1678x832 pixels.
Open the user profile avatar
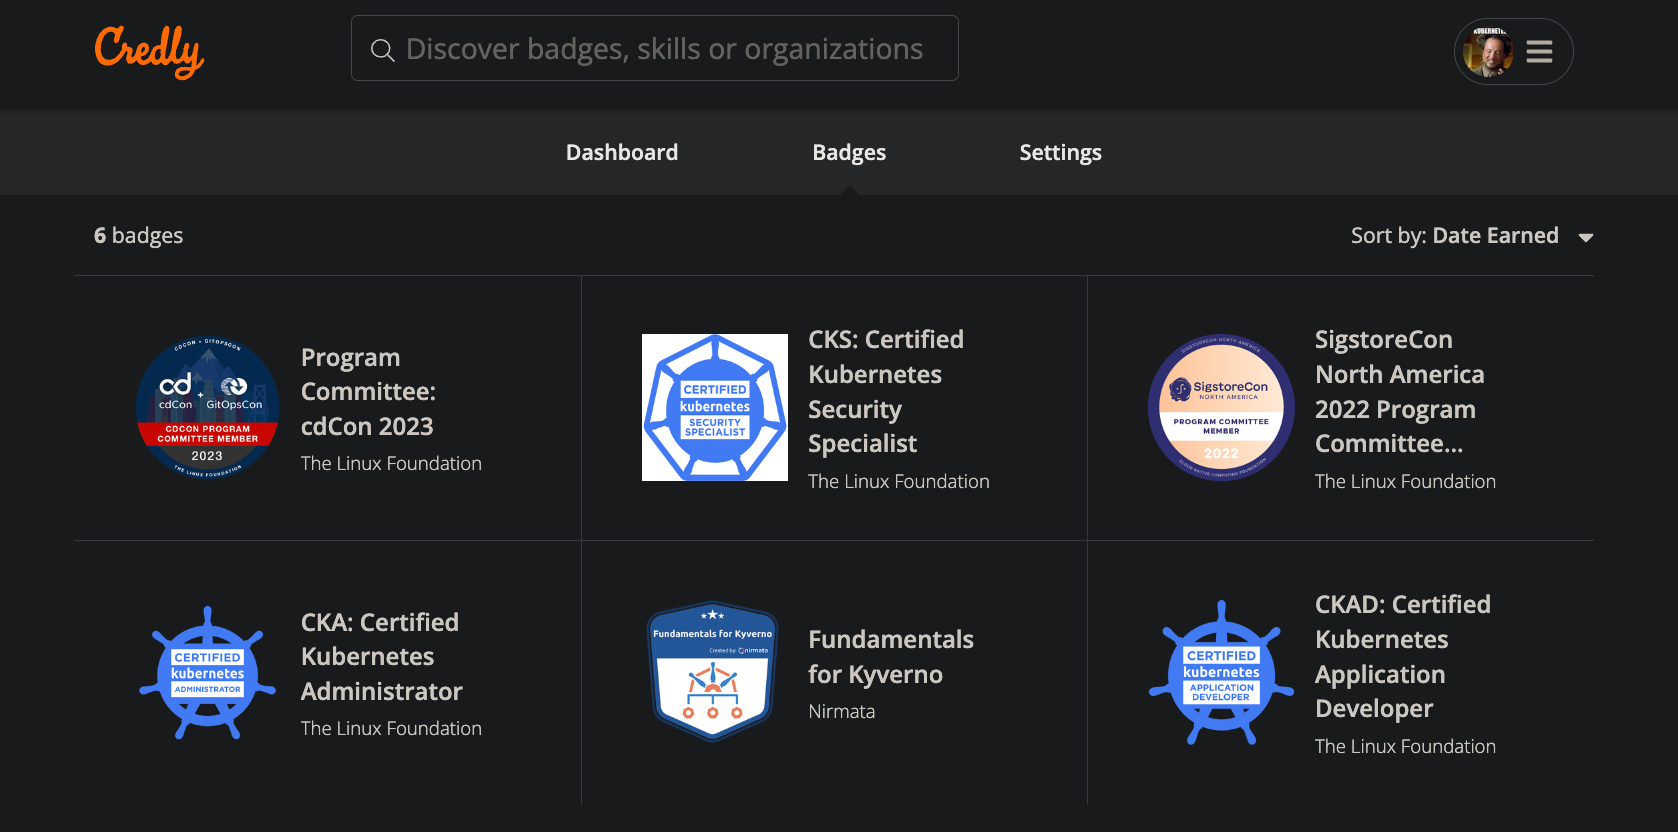1488,51
